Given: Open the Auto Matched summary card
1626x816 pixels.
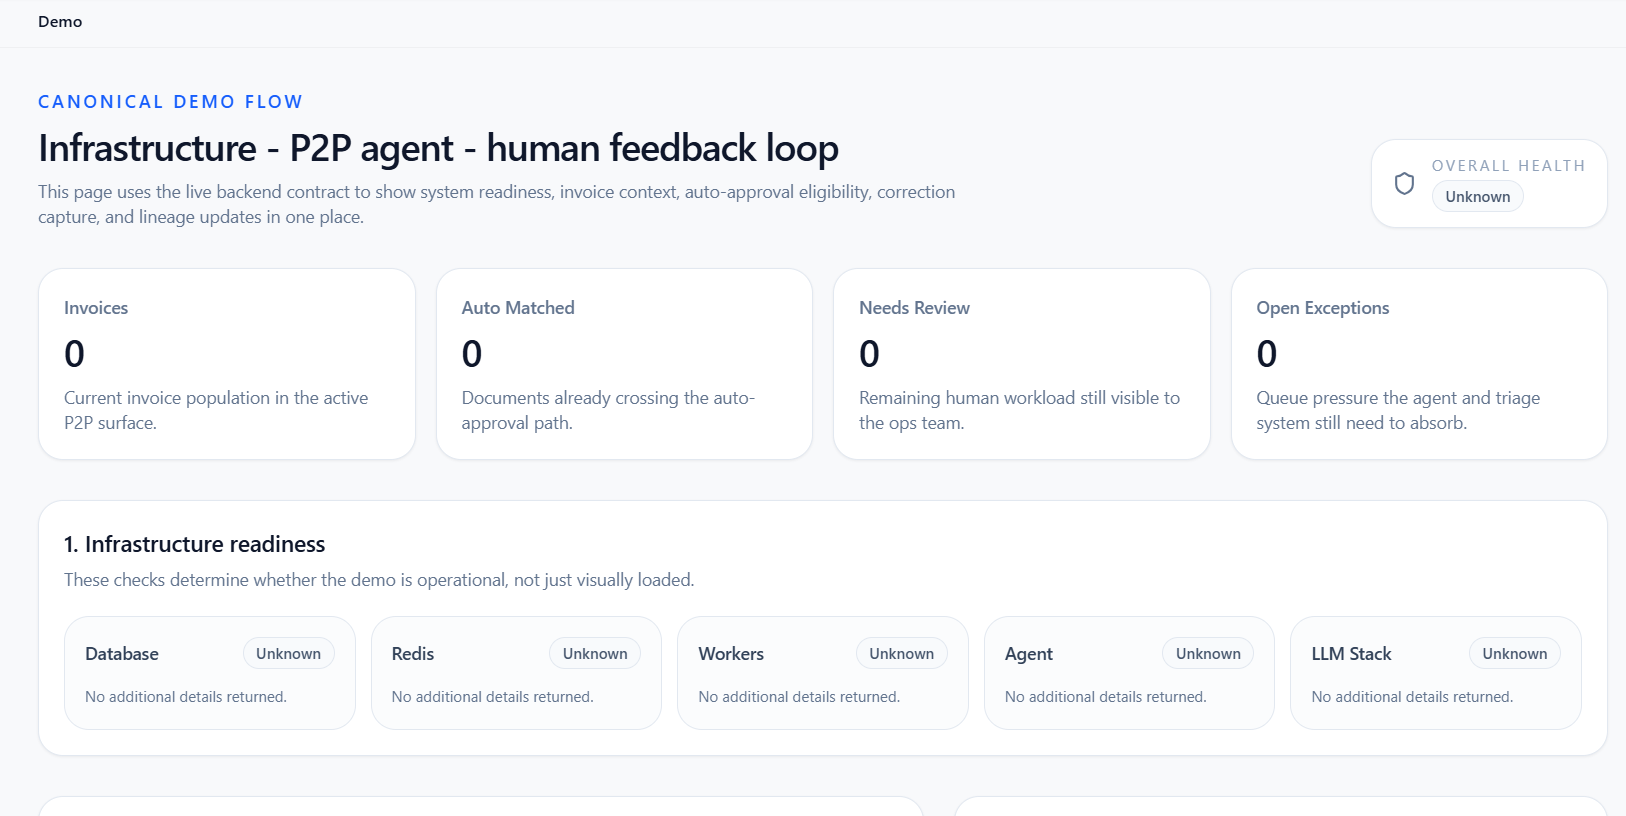Looking at the screenshot, I should tap(624, 364).
